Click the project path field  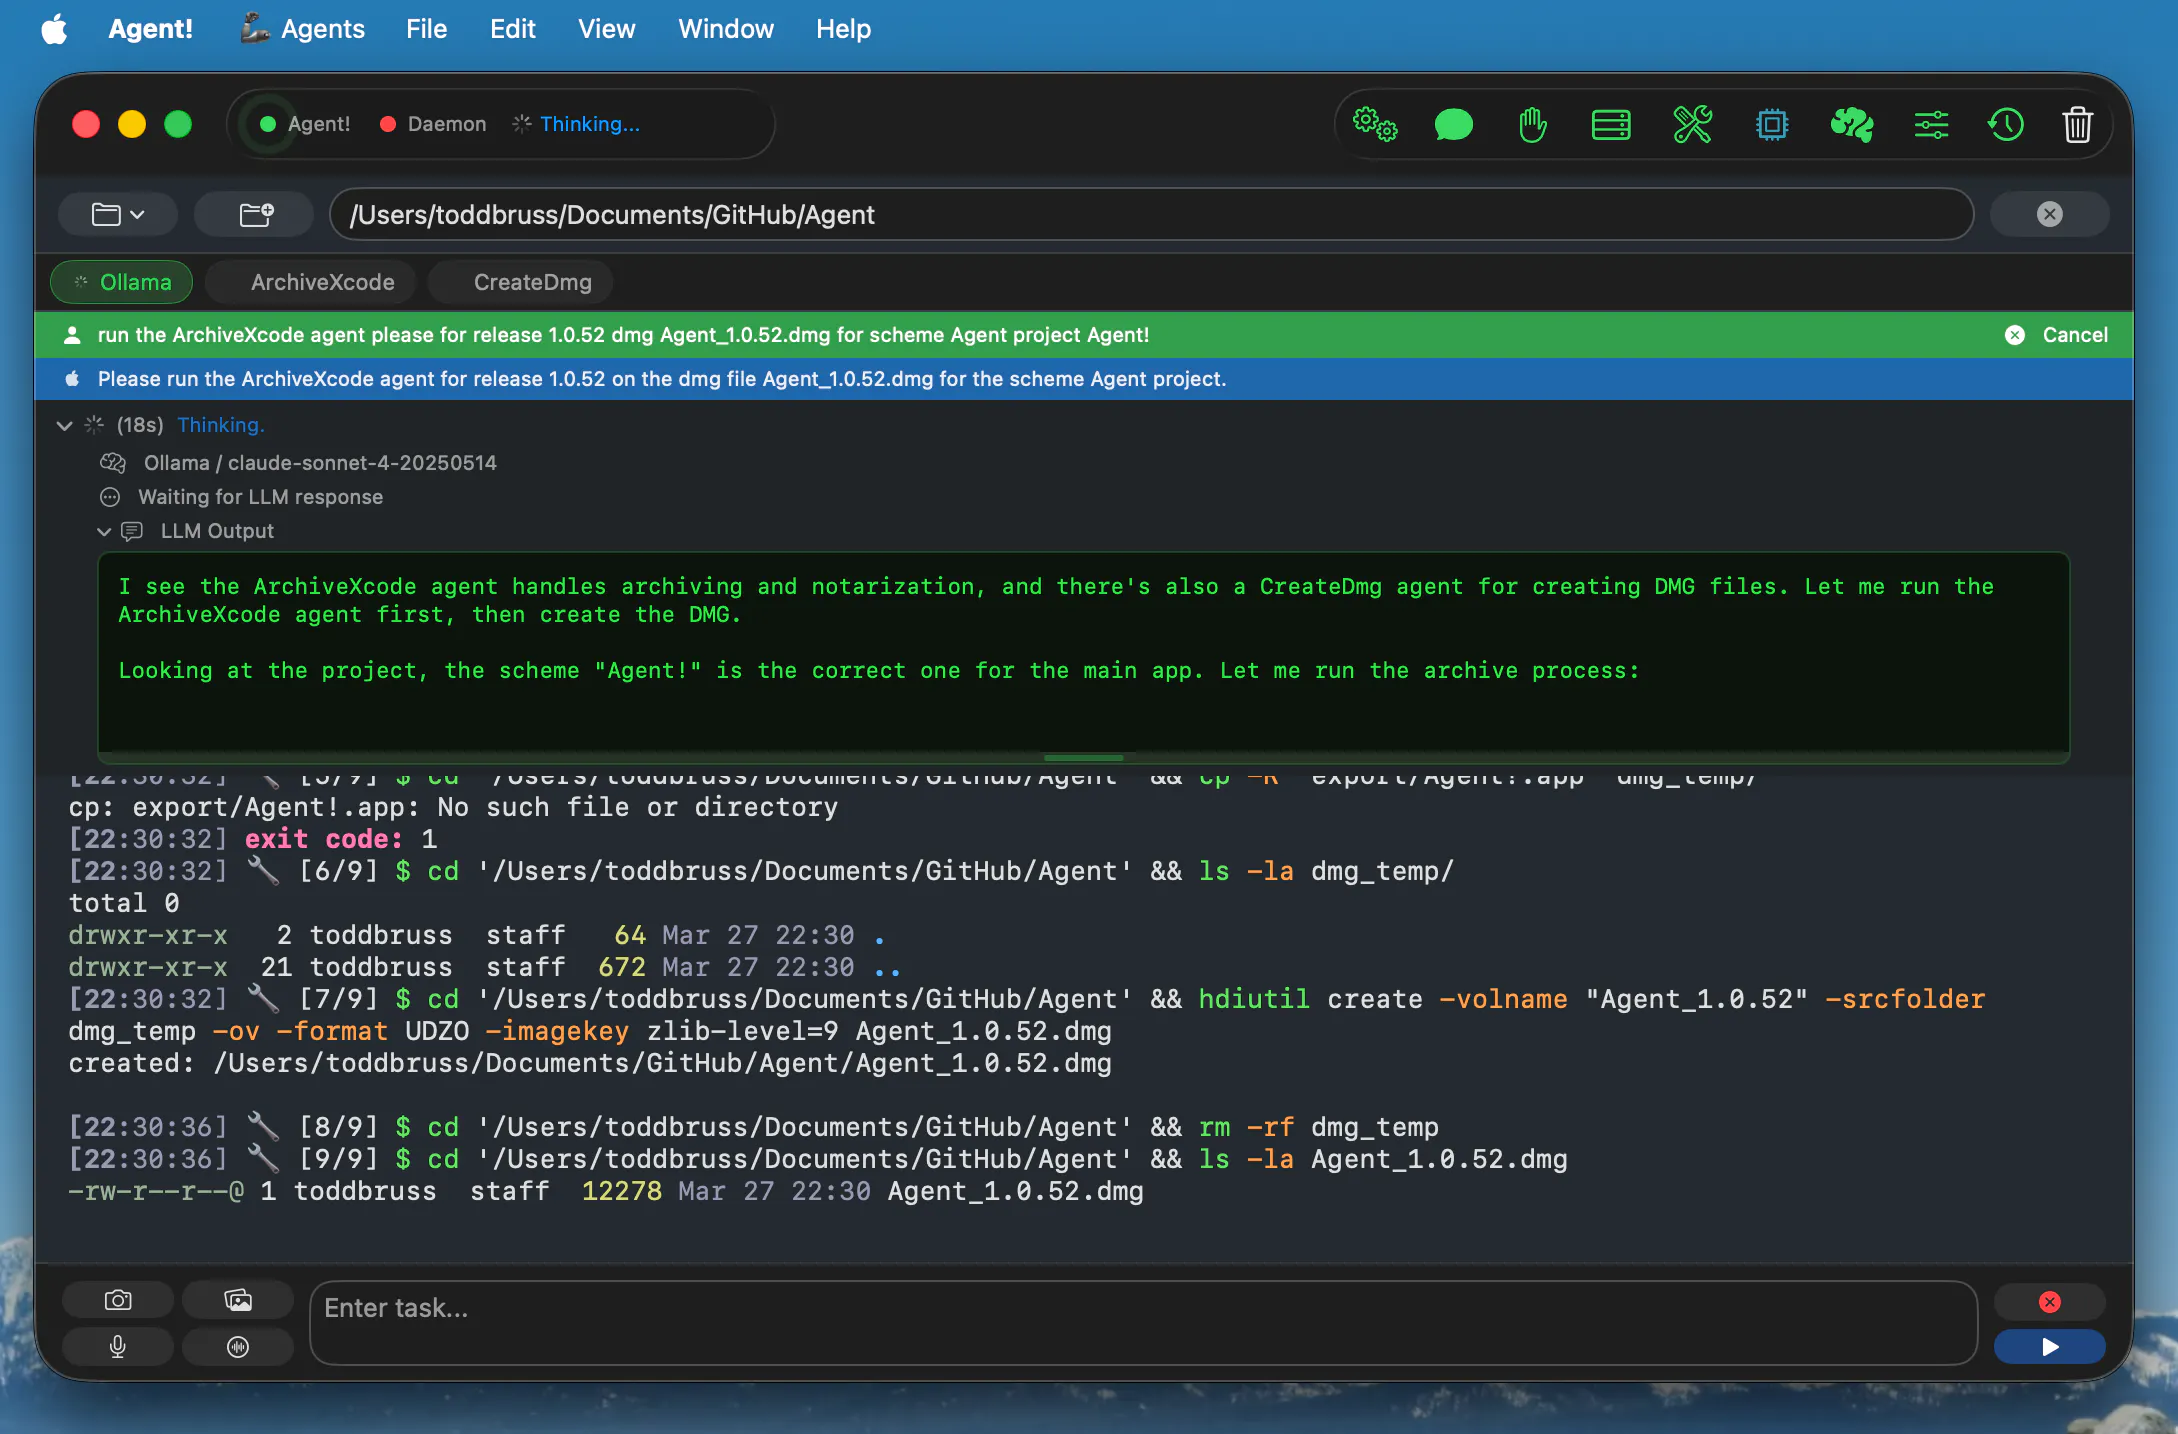[x=1152, y=214]
